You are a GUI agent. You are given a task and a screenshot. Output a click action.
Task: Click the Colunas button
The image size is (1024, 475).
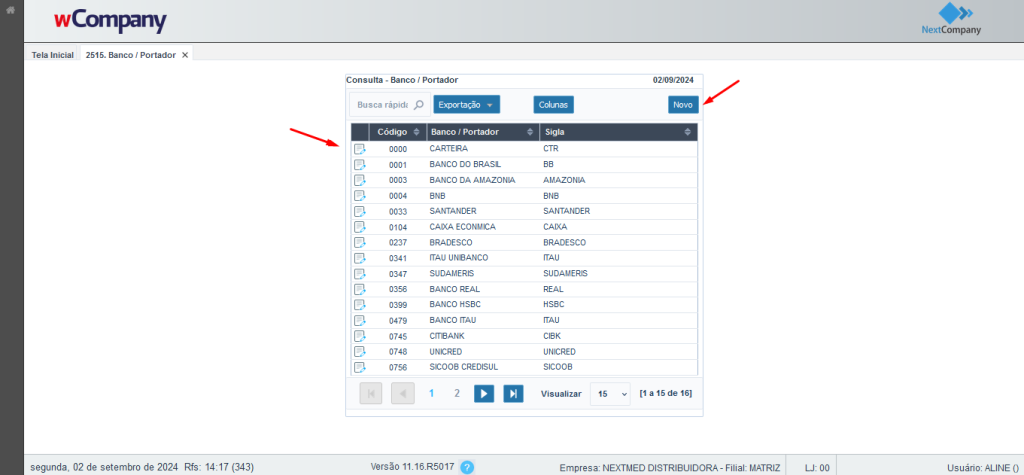553,105
